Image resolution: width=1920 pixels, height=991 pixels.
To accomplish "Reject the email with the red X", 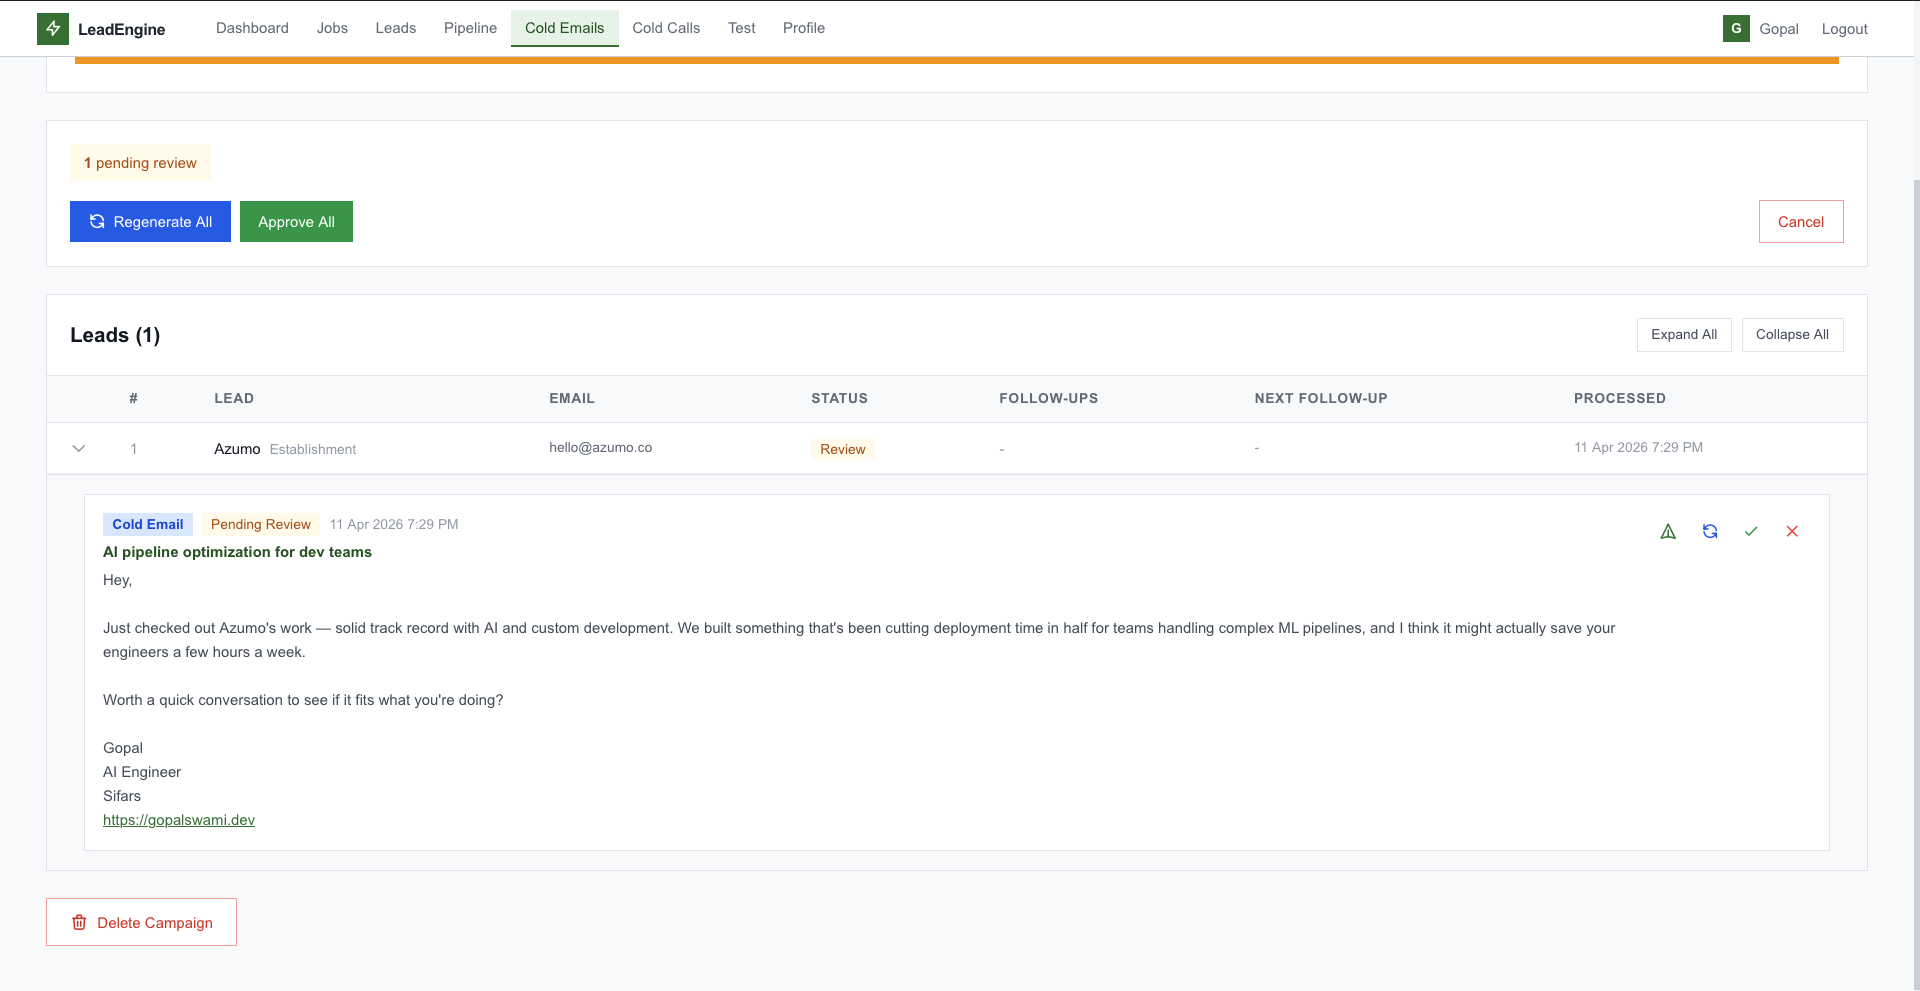I will point(1792,532).
